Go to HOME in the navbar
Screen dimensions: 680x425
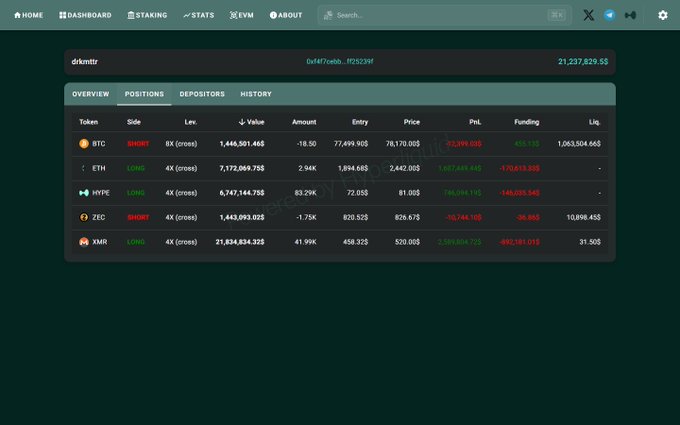[x=29, y=15]
